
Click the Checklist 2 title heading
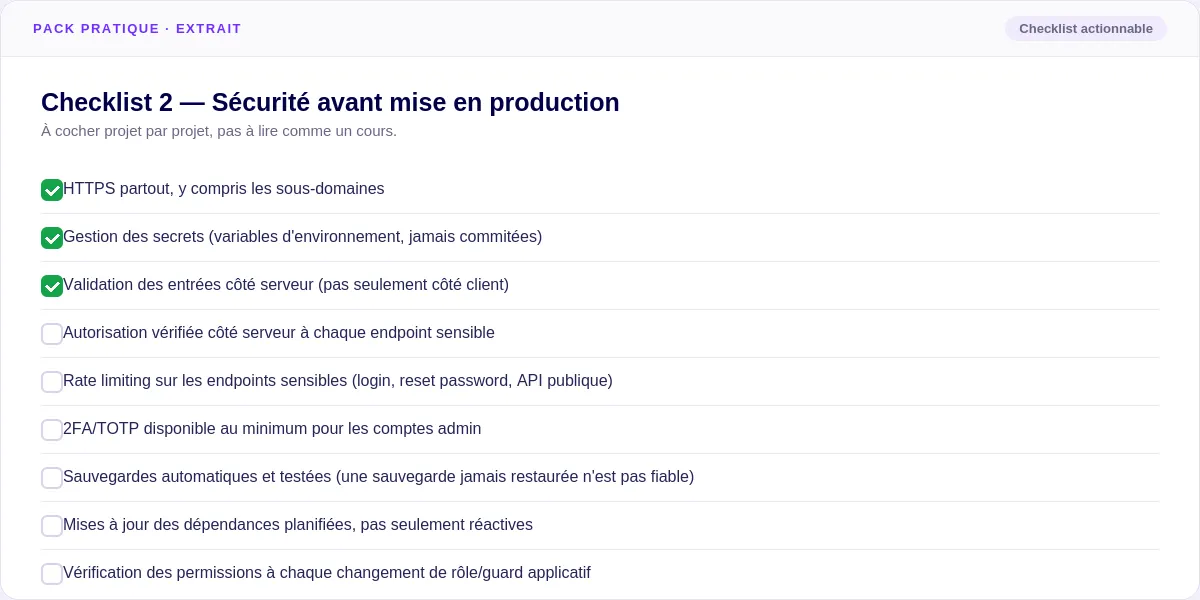(330, 102)
